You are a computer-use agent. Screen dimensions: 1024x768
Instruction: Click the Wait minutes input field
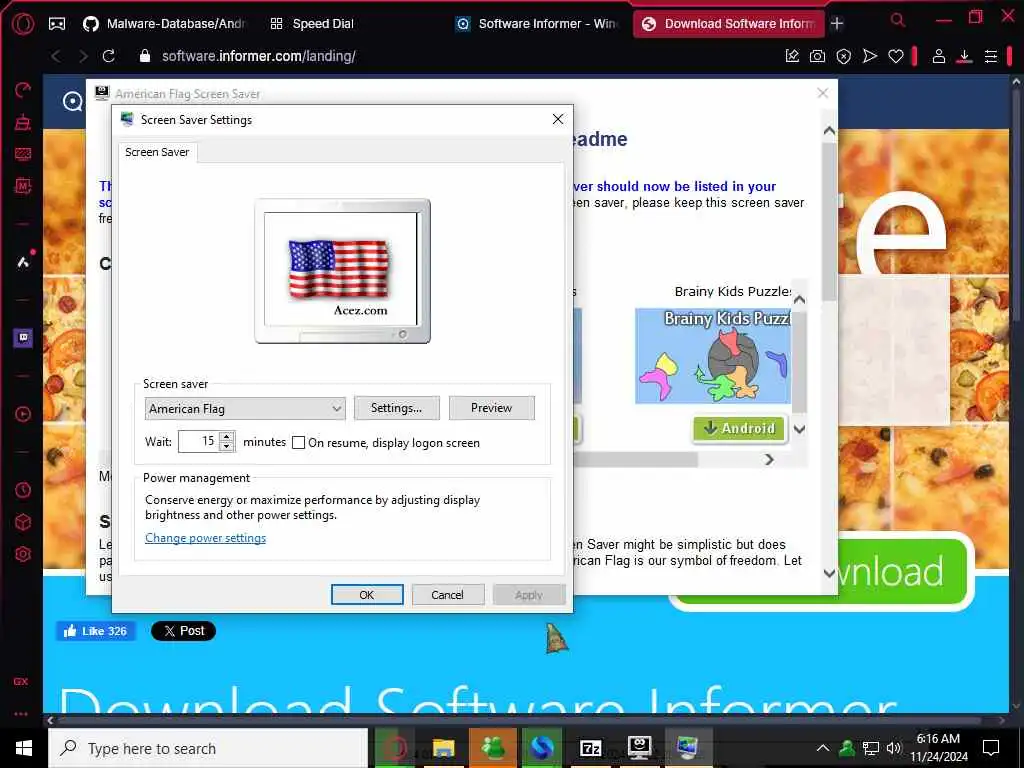pos(200,441)
